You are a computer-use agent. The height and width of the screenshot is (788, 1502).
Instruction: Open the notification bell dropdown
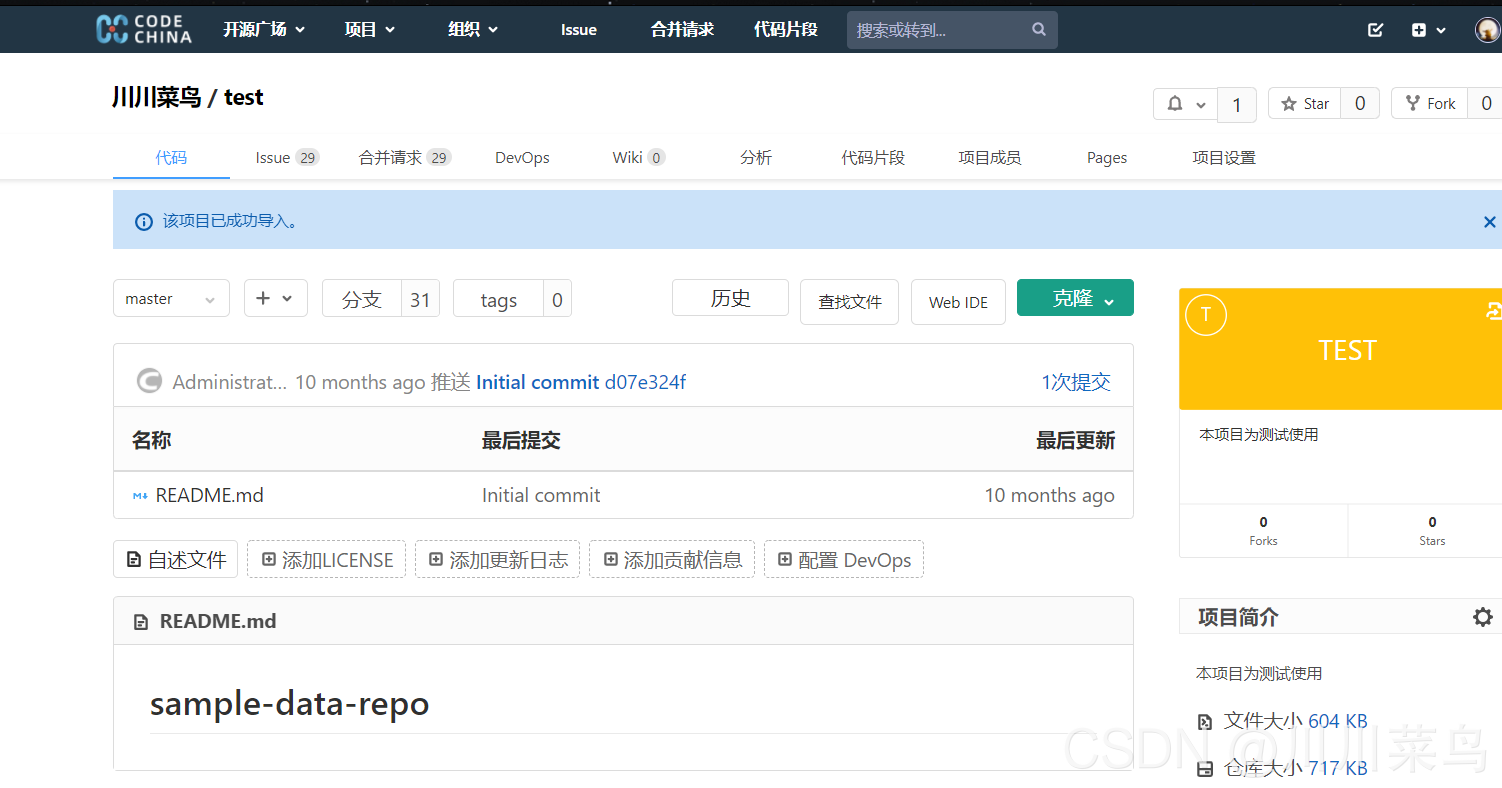[x=1186, y=104]
